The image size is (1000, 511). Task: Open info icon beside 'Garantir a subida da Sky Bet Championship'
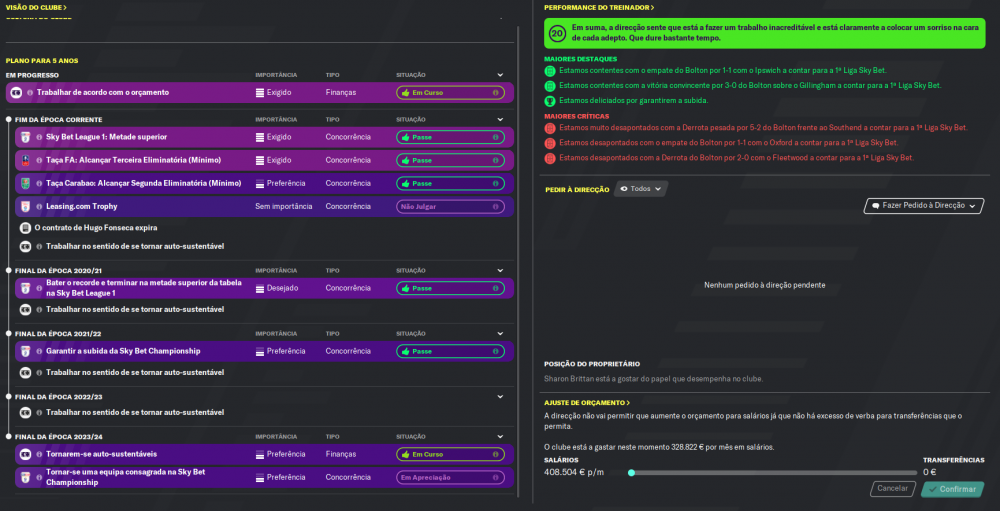(39, 352)
